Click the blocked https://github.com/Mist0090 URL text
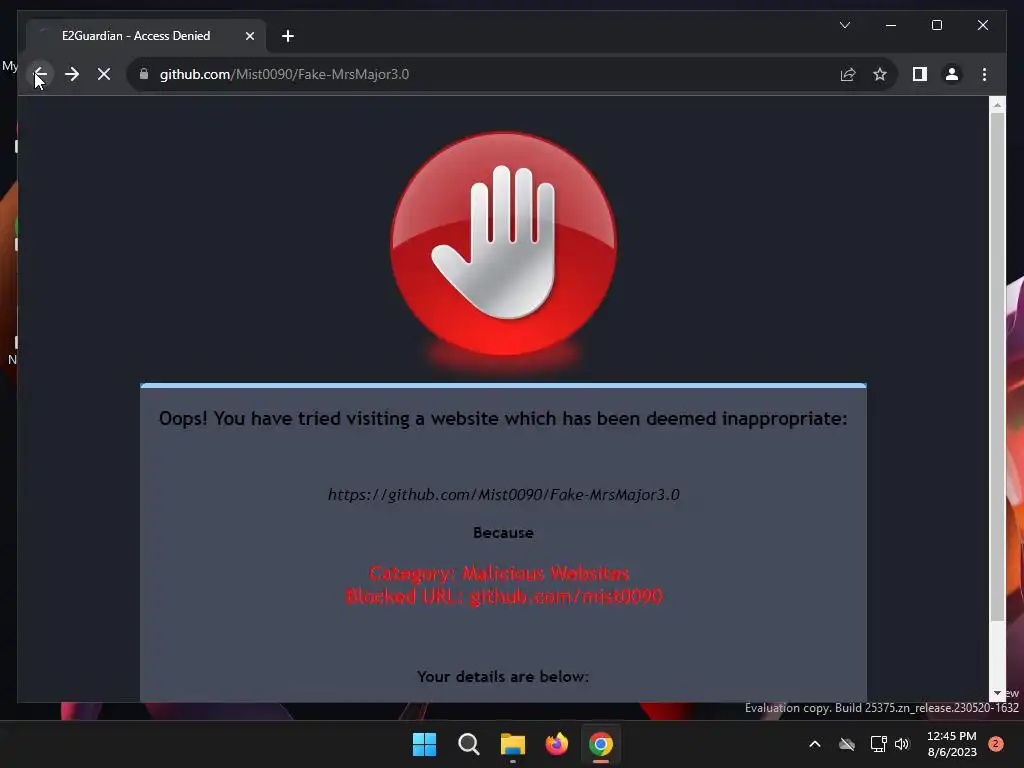 tap(504, 494)
